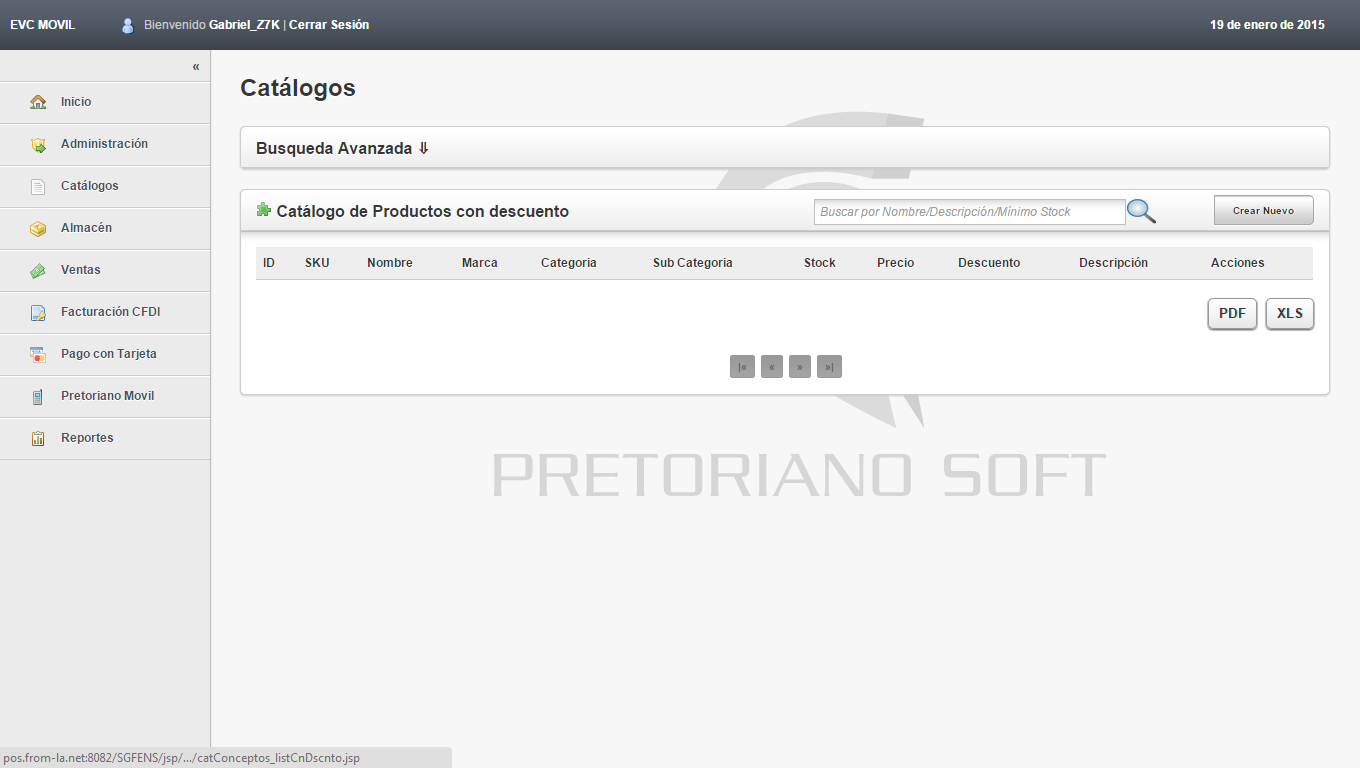Screen dimensions: 1360x768
Task: Click the date 19 de enero de 2015
Action: (1267, 25)
